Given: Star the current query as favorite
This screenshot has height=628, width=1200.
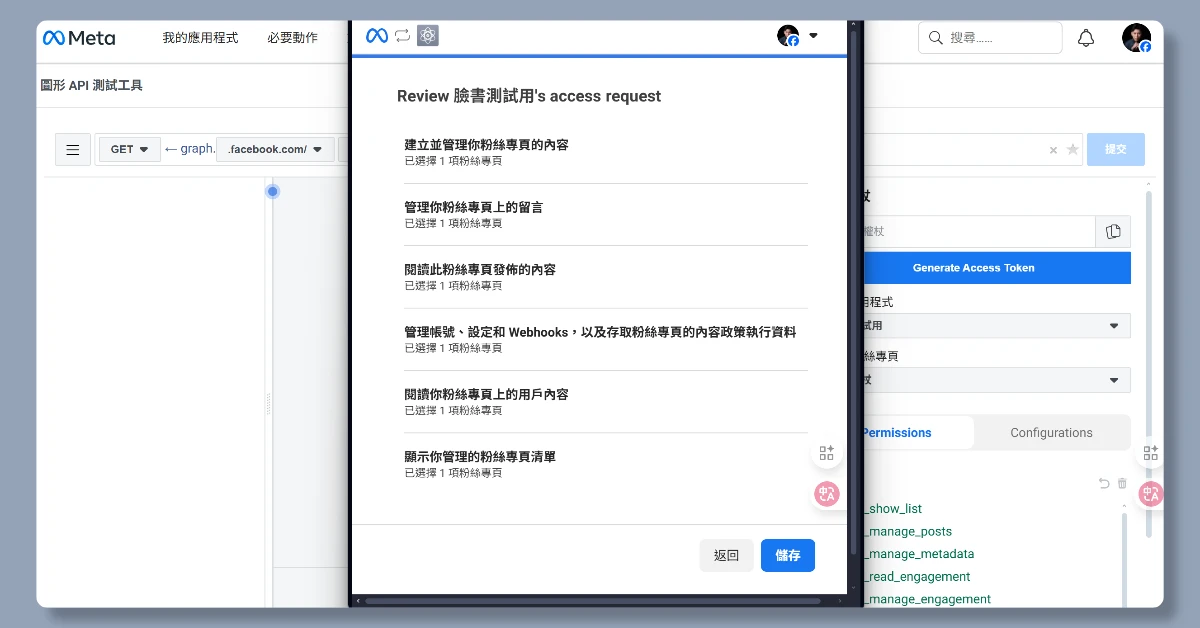Looking at the screenshot, I should [x=1073, y=150].
